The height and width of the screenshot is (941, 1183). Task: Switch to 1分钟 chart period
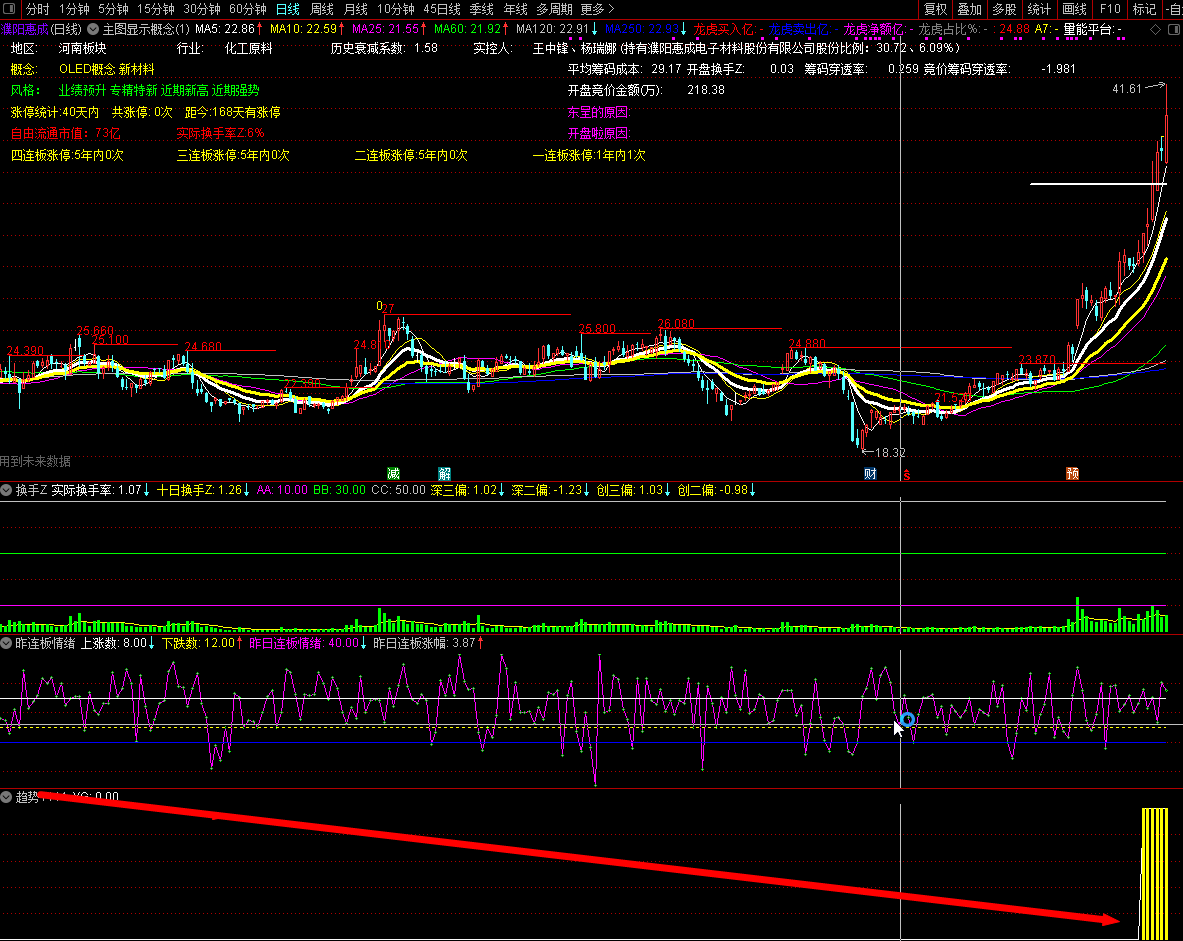coord(74,9)
